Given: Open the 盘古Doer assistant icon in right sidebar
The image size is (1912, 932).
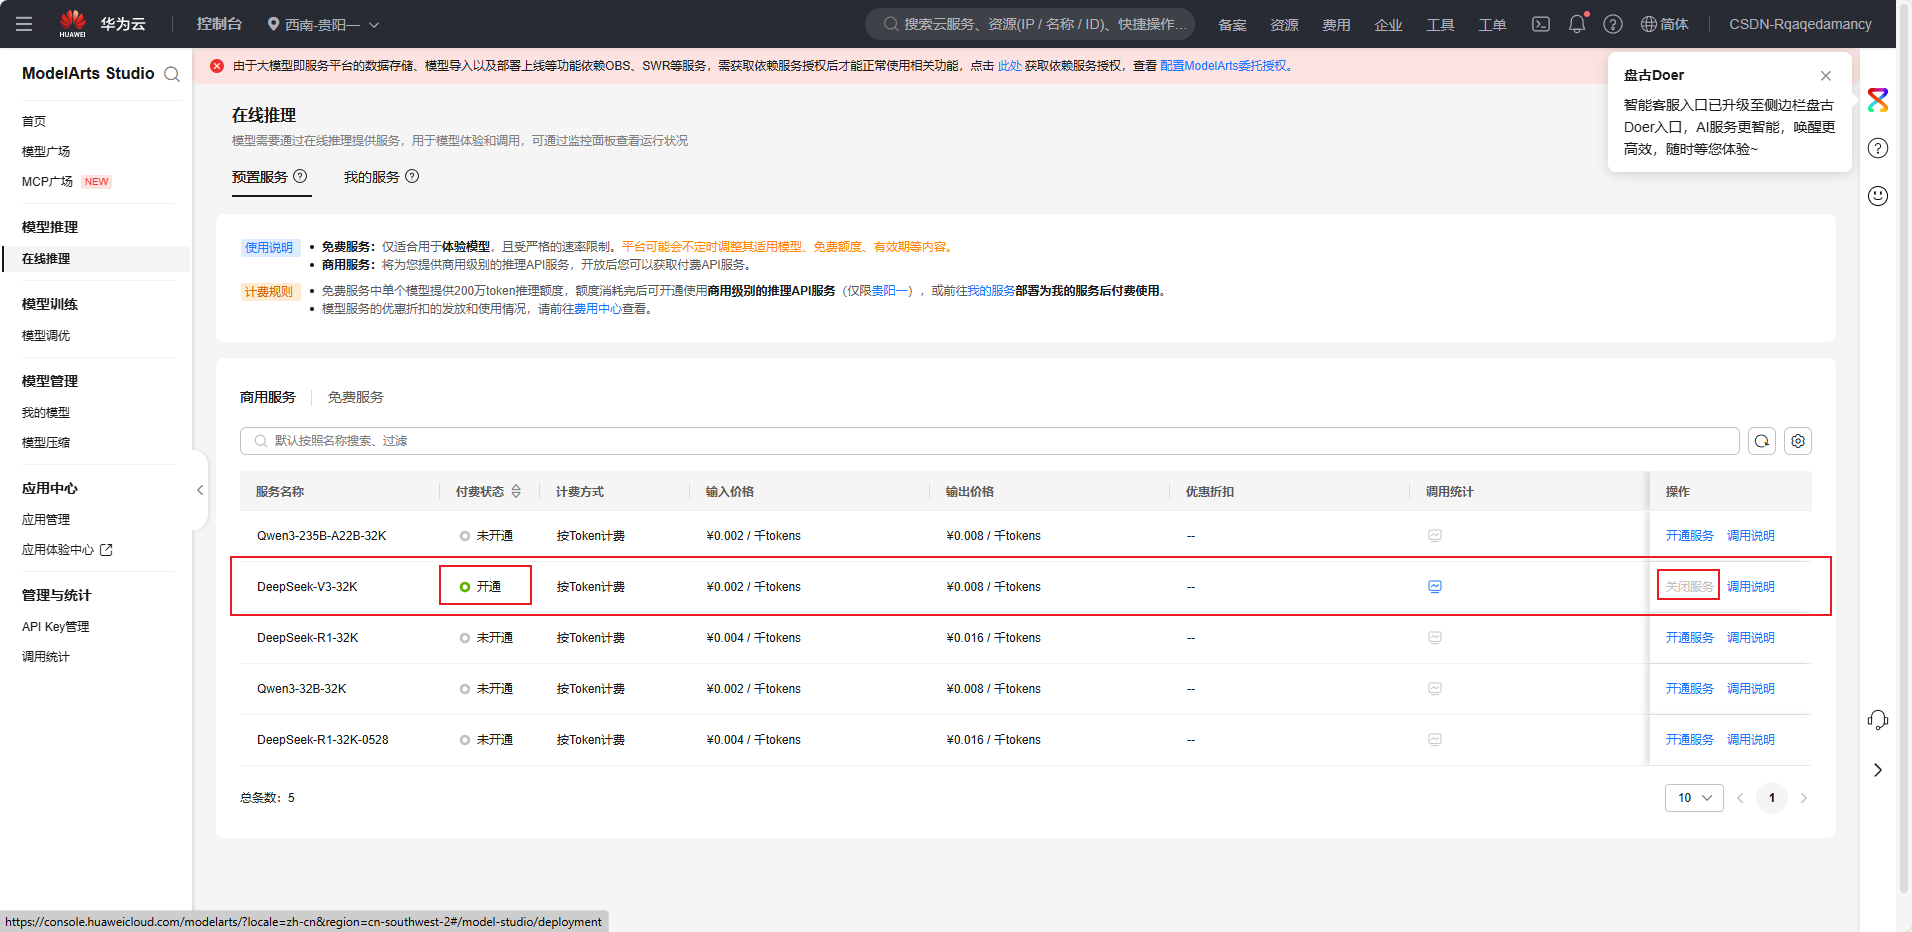Looking at the screenshot, I should pos(1878,100).
